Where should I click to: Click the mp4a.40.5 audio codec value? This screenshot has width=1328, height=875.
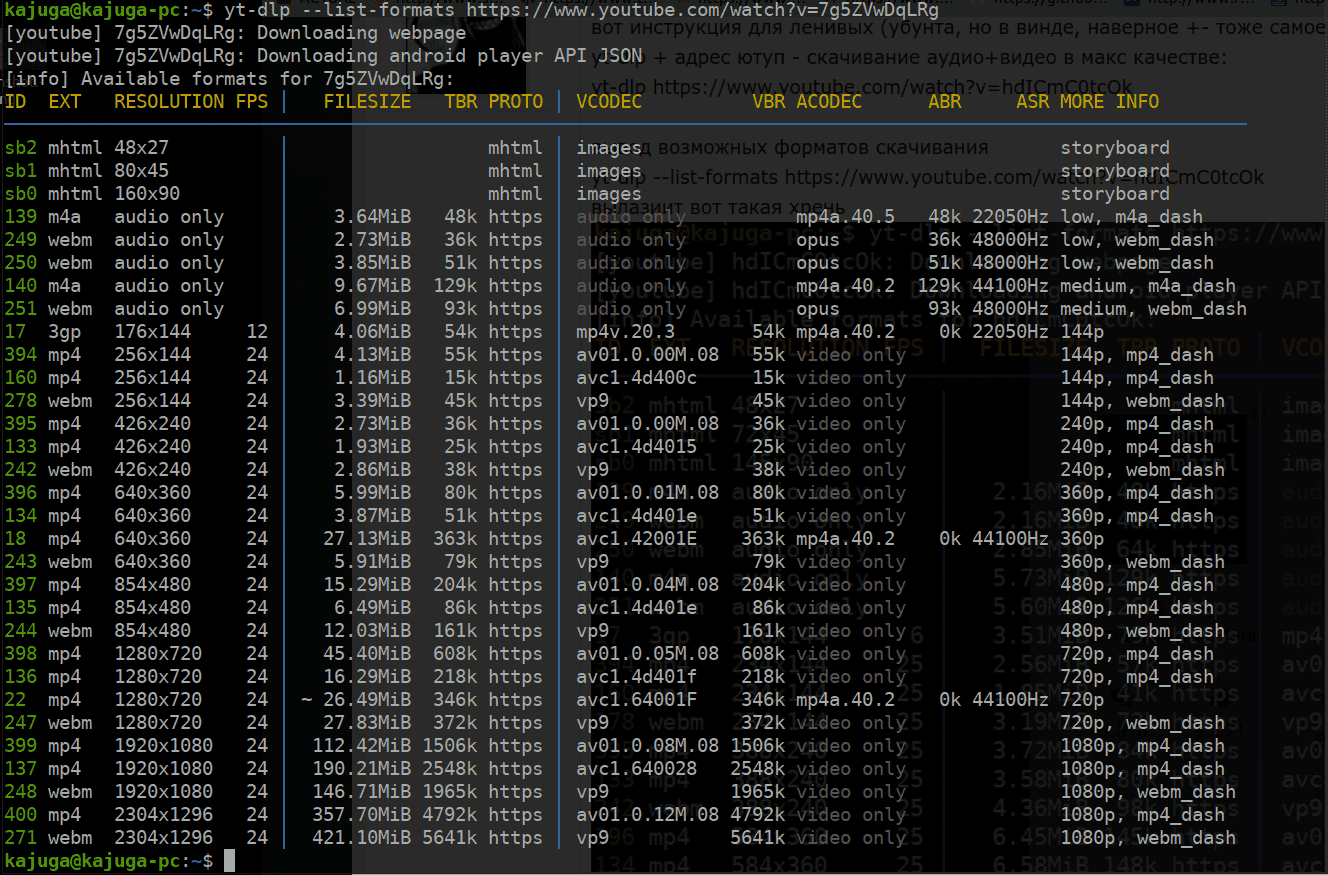click(845, 217)
